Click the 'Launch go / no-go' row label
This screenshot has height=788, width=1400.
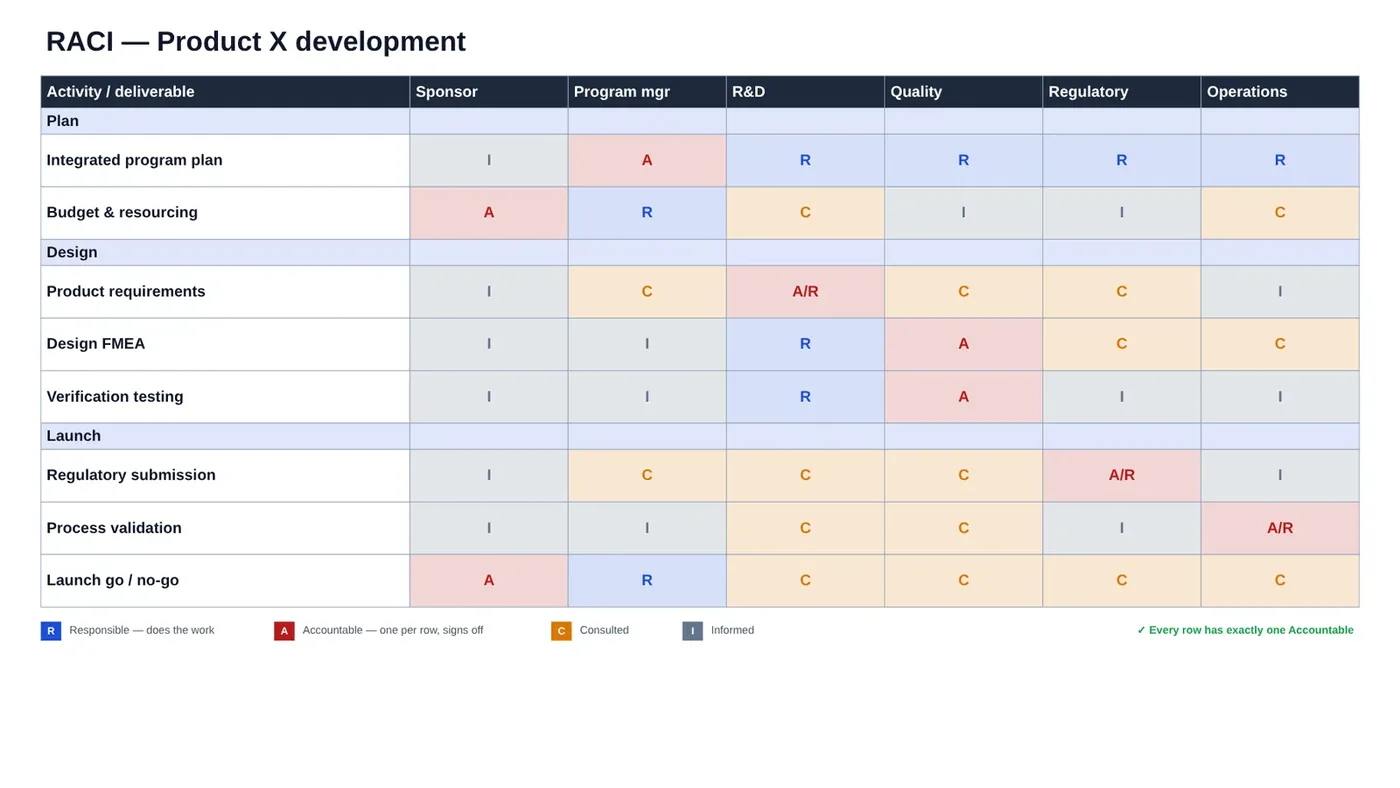point(225,581)
